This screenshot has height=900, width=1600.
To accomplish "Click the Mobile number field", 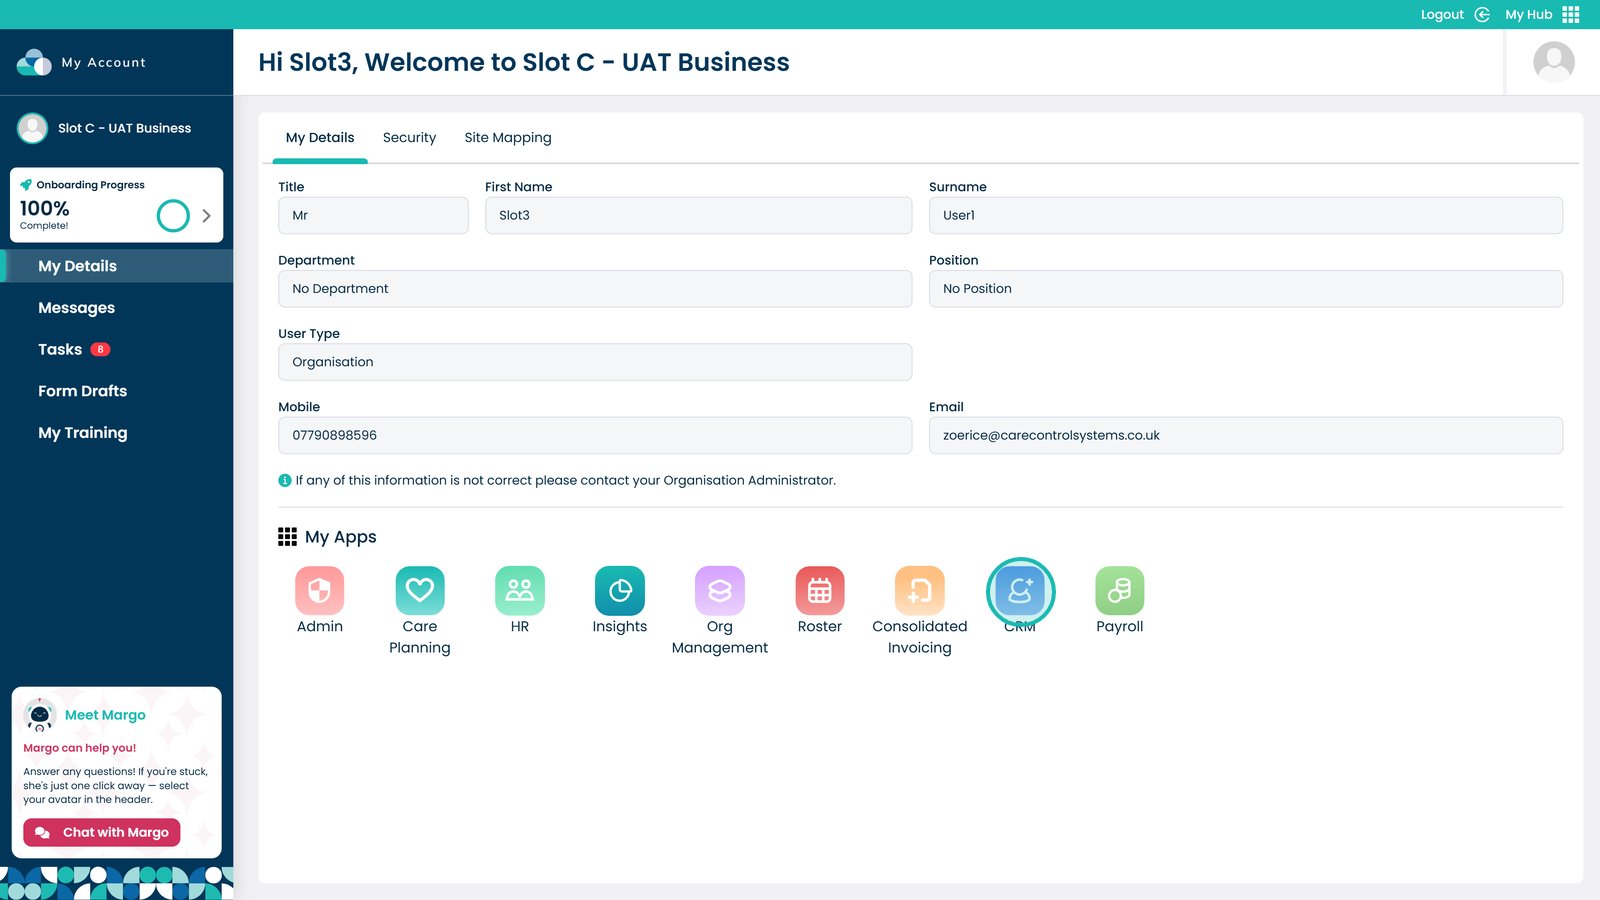I will [594, 435].
